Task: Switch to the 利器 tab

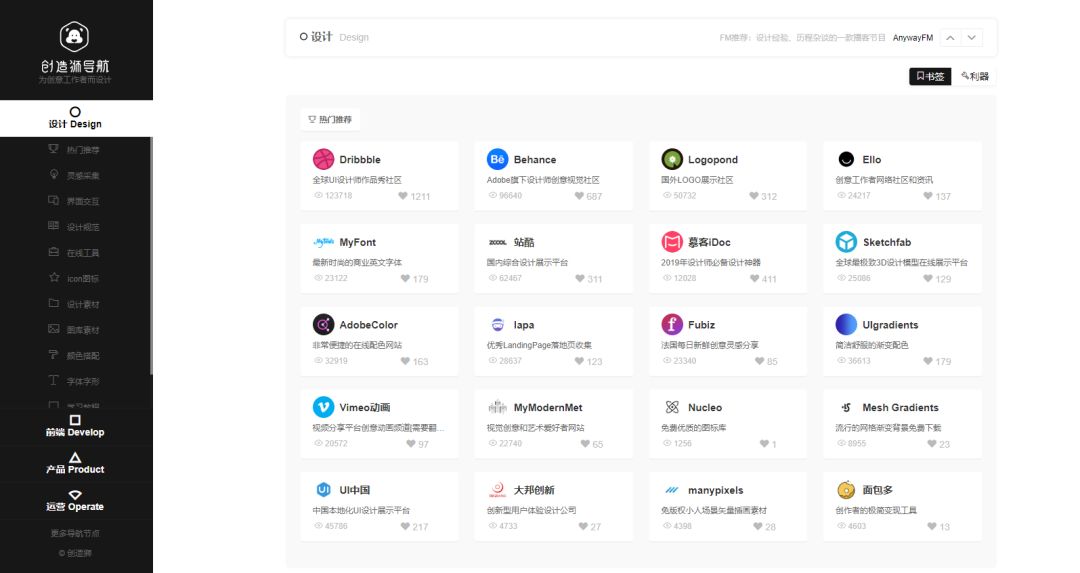Action: click(975, 76)
